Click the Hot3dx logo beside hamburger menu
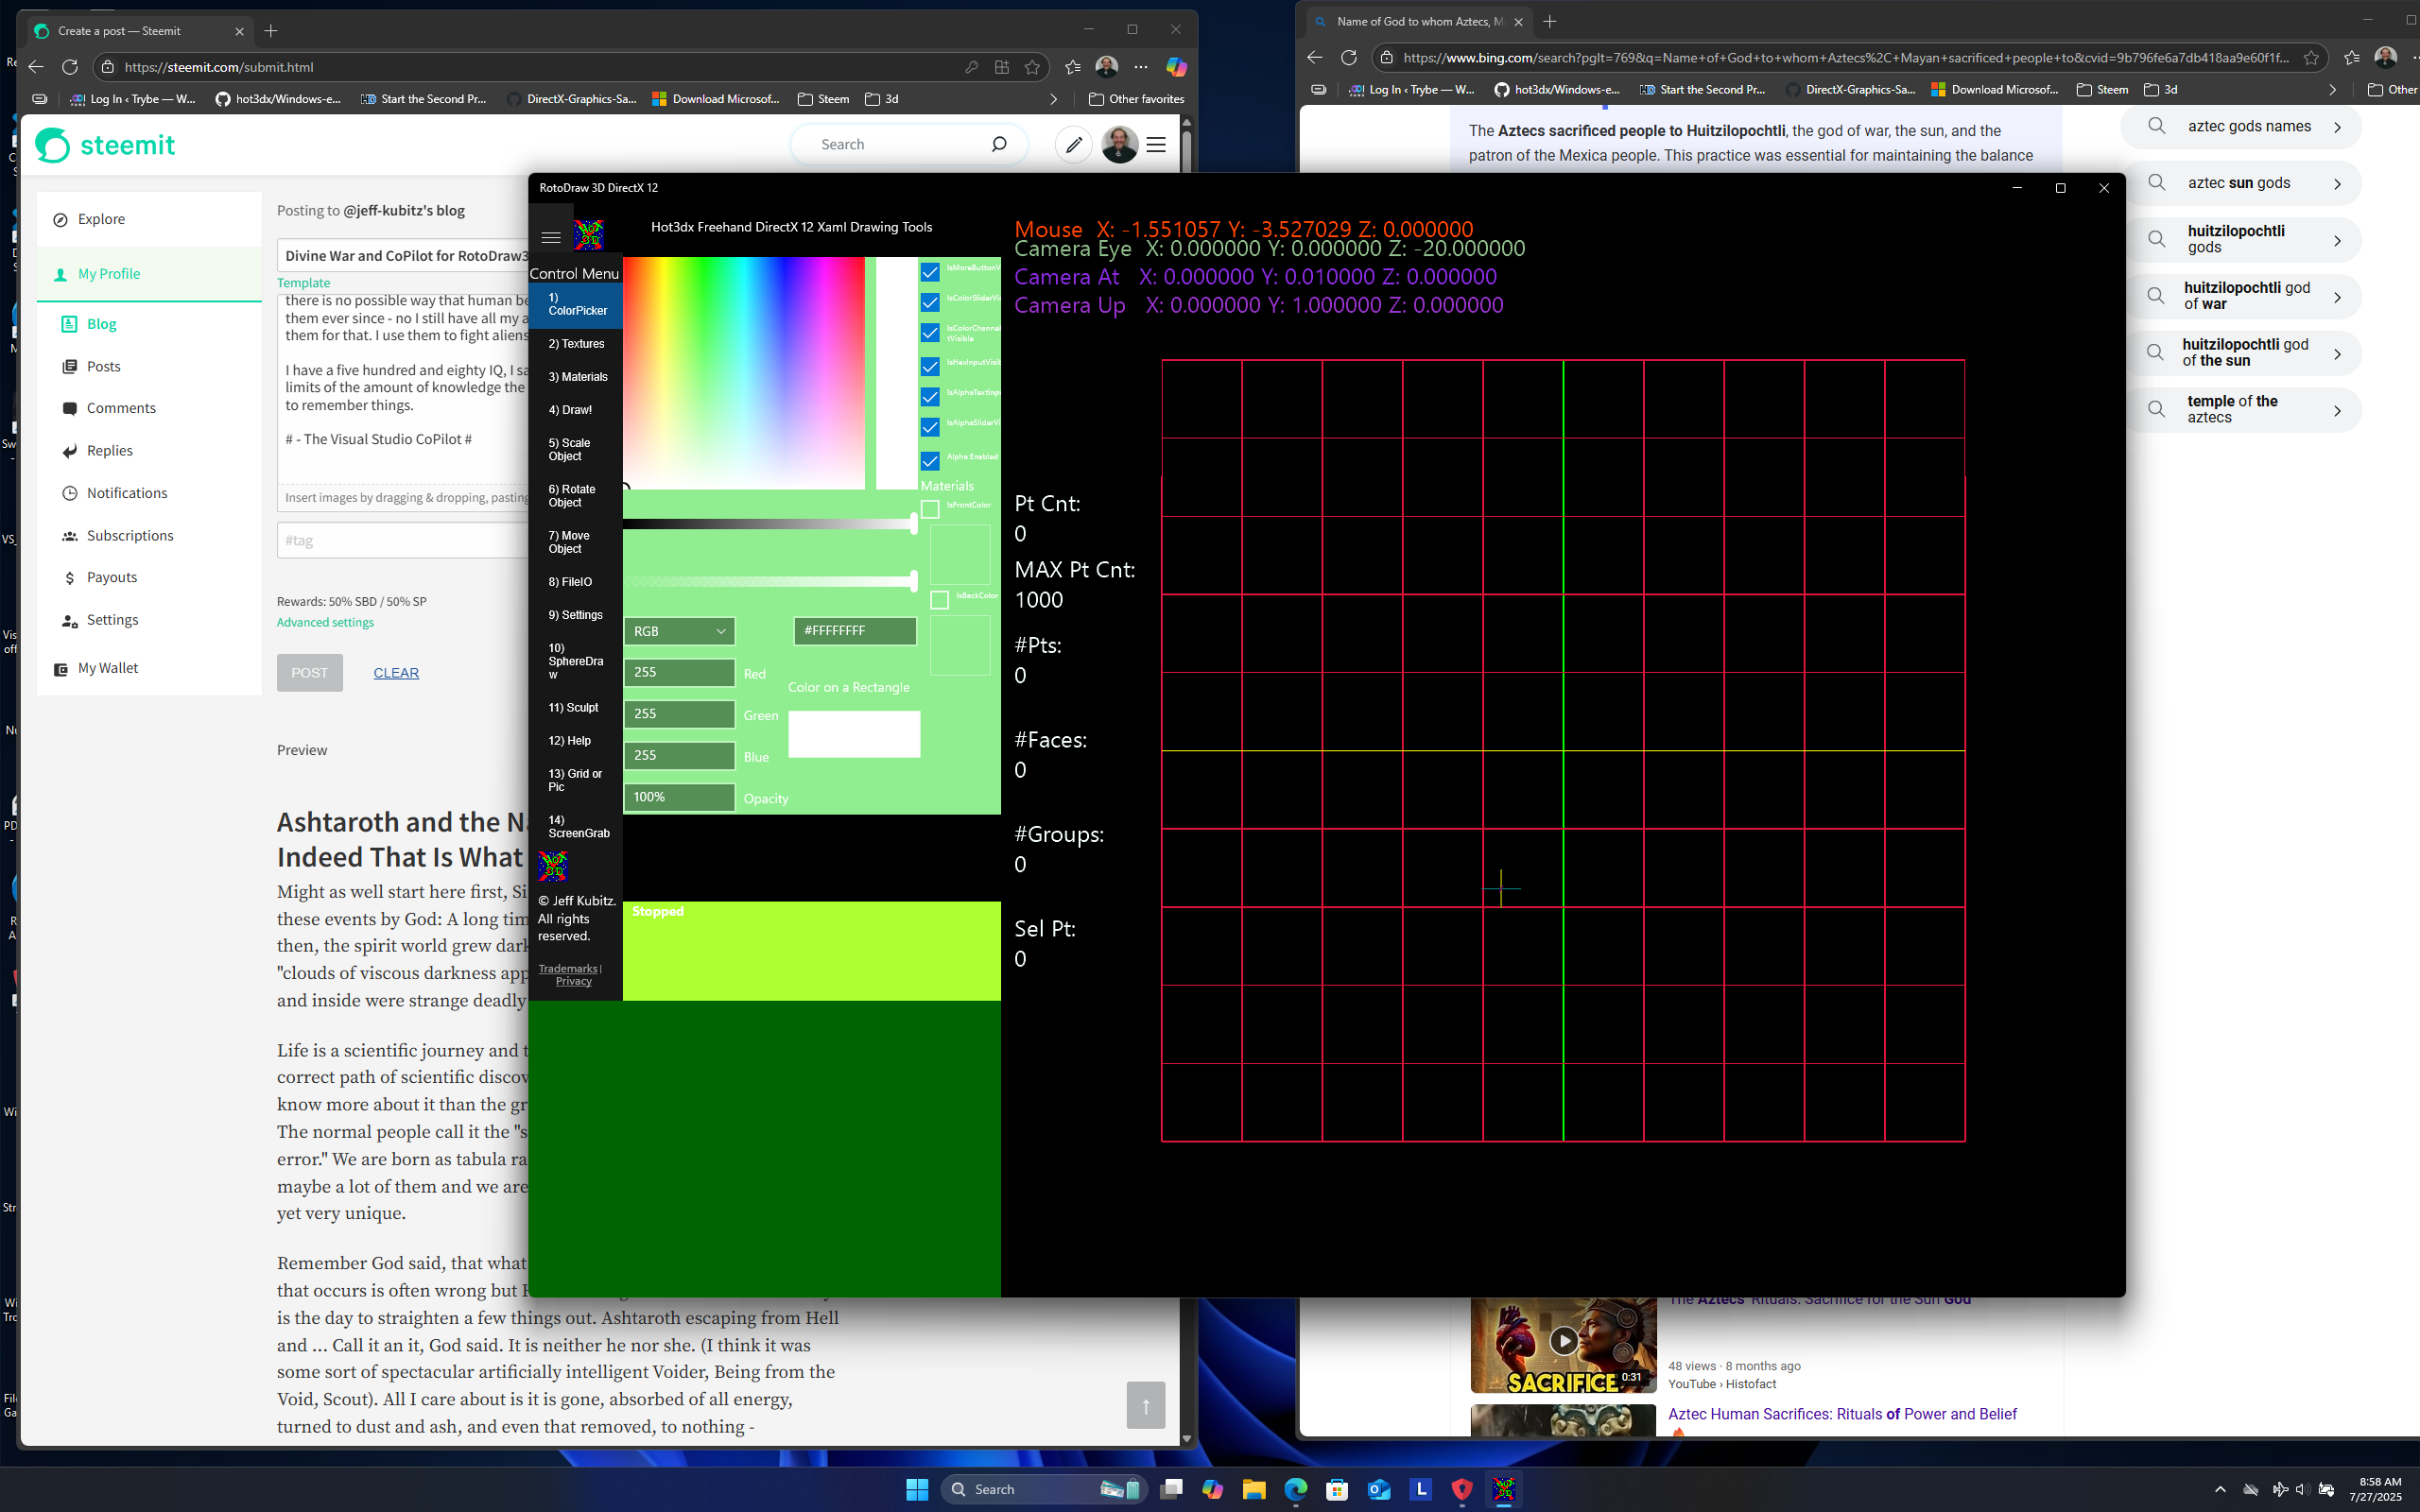 coord(588,235)
